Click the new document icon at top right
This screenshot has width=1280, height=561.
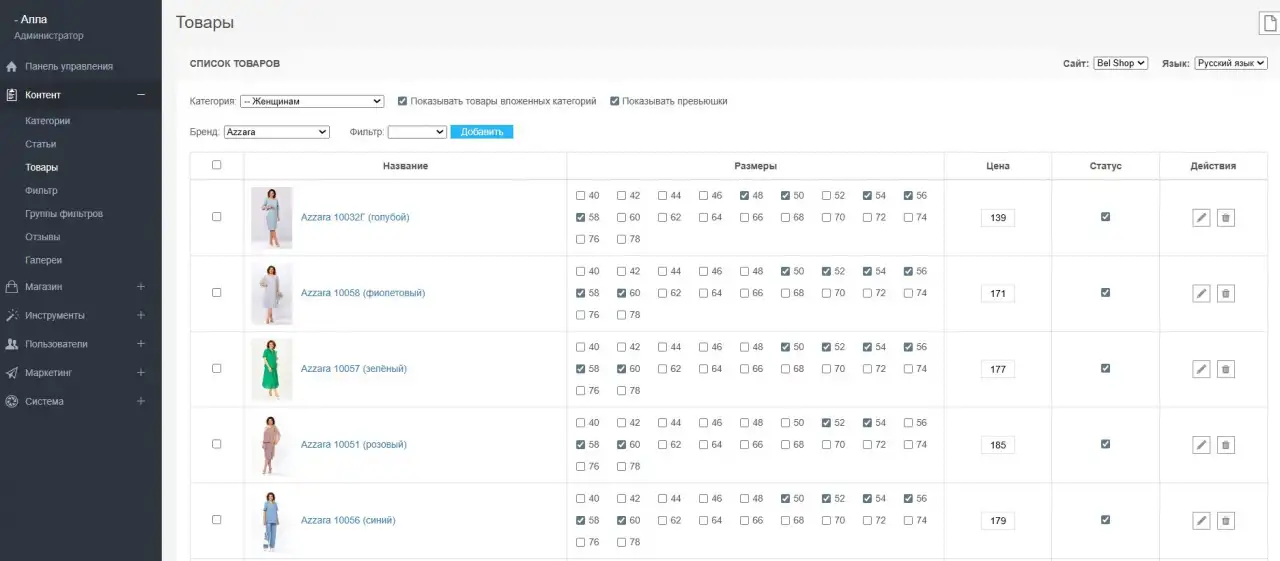pyautogui.click(x=1268, y=23)
